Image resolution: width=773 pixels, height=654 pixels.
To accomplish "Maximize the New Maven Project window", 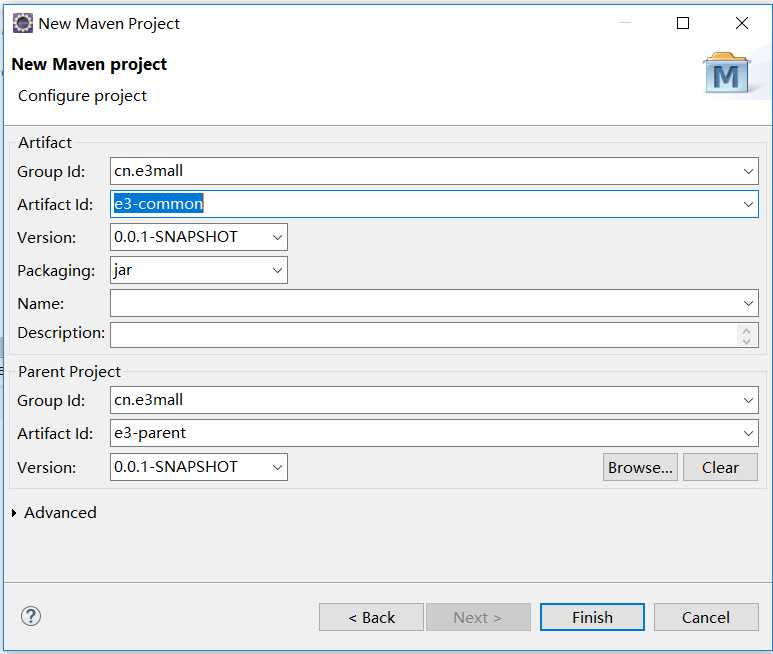I will point(683,23).
